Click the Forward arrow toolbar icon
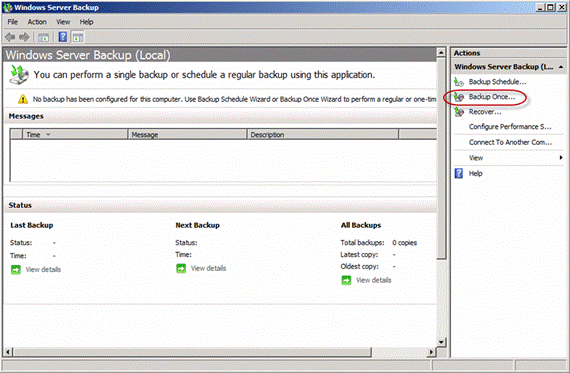The height and width of the screenshot is (373, 570). 24,37
